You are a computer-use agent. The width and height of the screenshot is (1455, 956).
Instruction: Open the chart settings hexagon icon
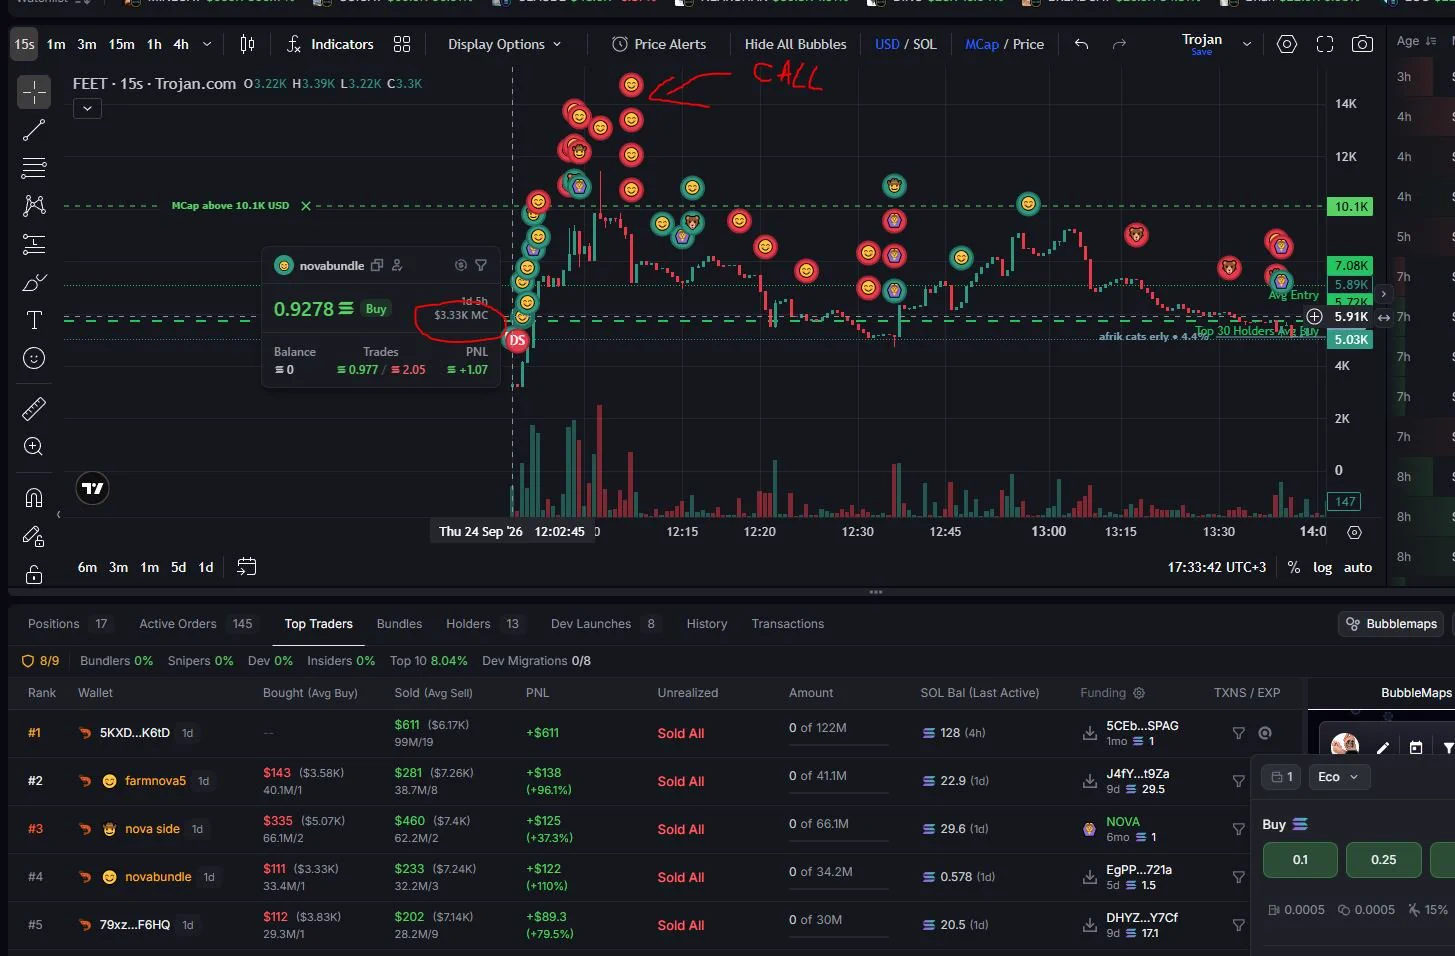1287,44
